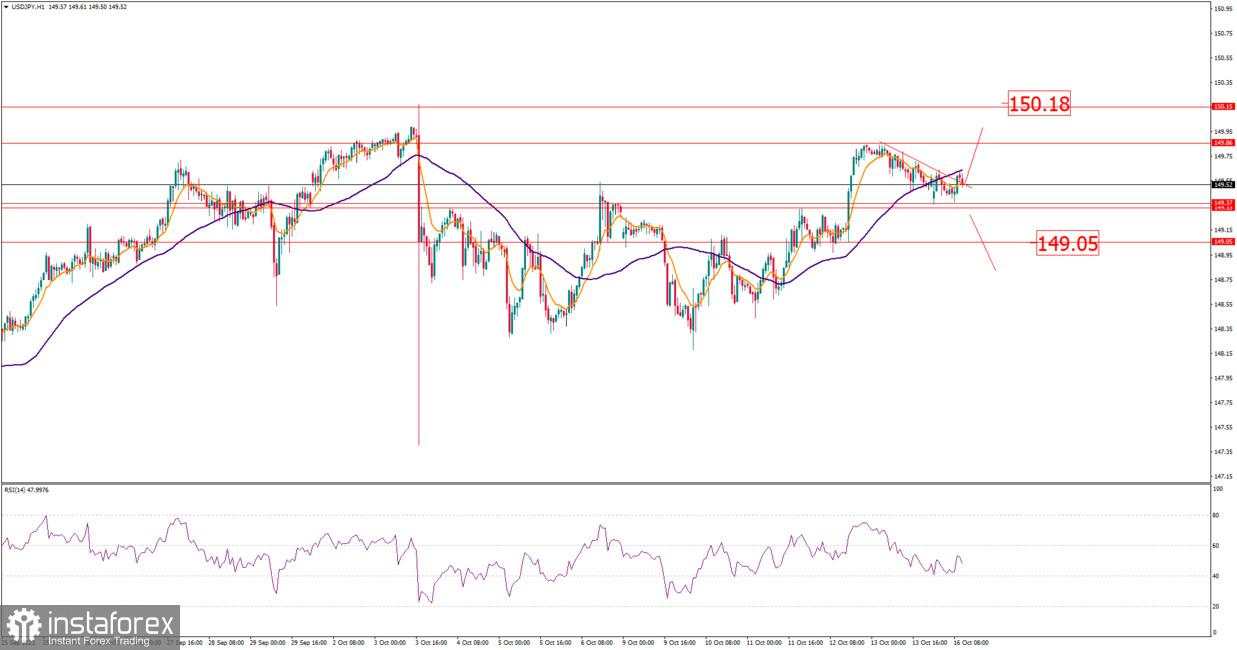1237x650 pixels.
Task: Select the large boxed 149.05 target label
Action: [x=1067, y=242]
